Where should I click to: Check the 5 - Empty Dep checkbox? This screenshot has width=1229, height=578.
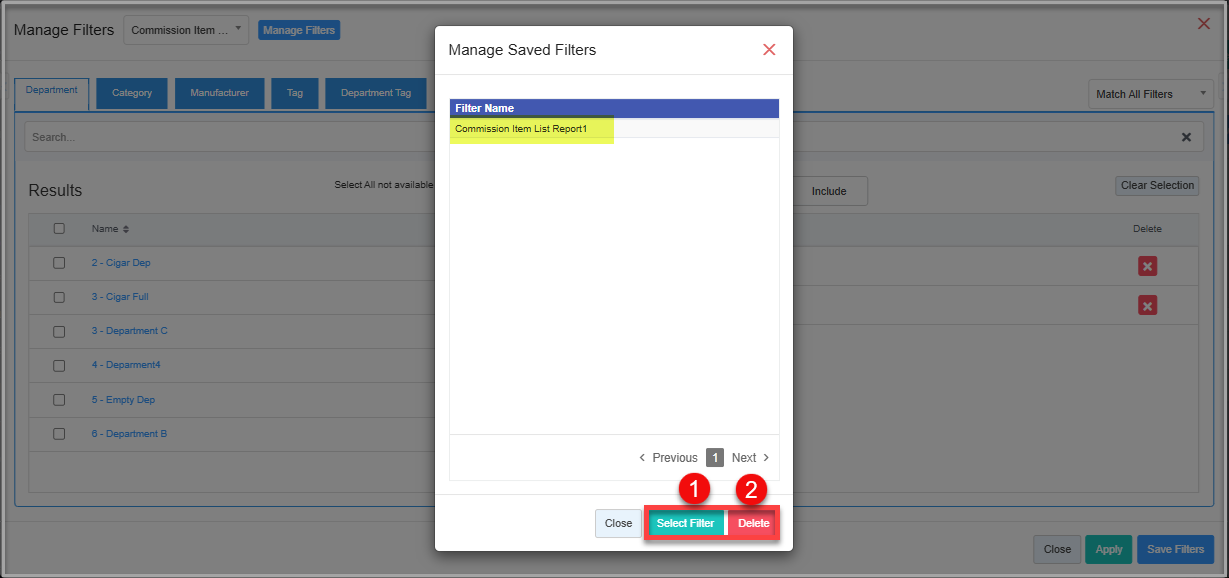pos(59,400)
